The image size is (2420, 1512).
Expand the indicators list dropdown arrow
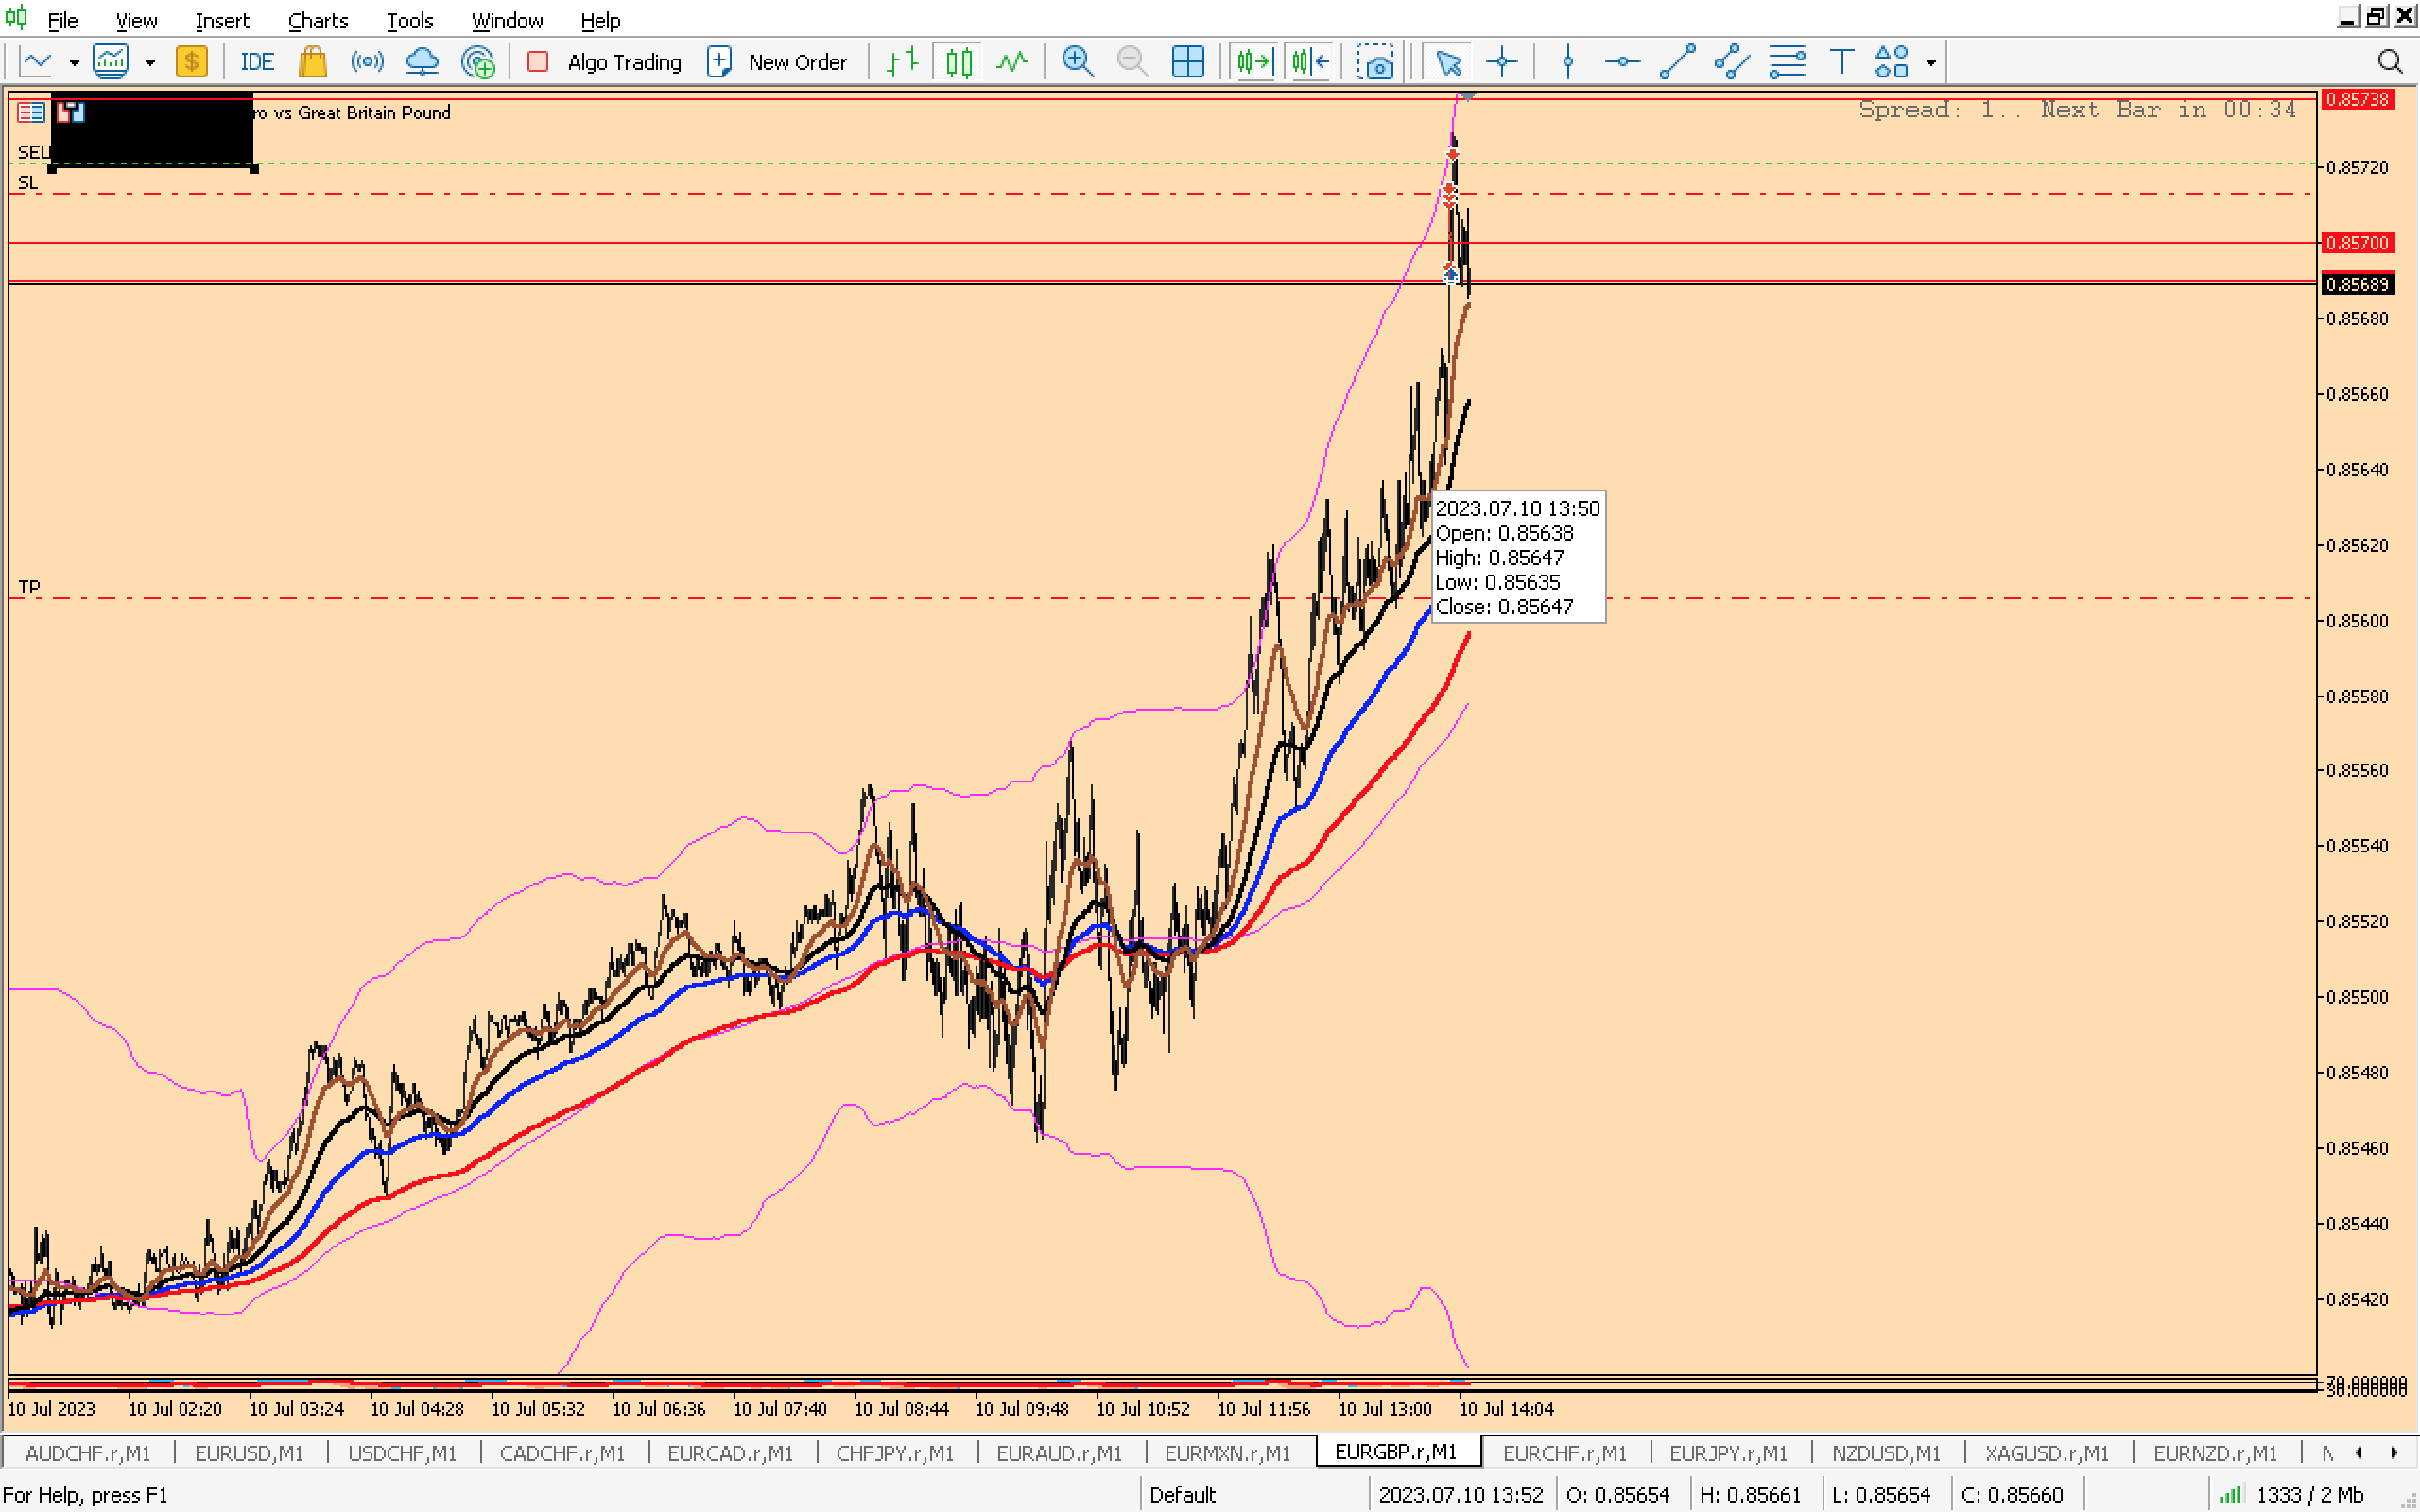click(150, 63)
